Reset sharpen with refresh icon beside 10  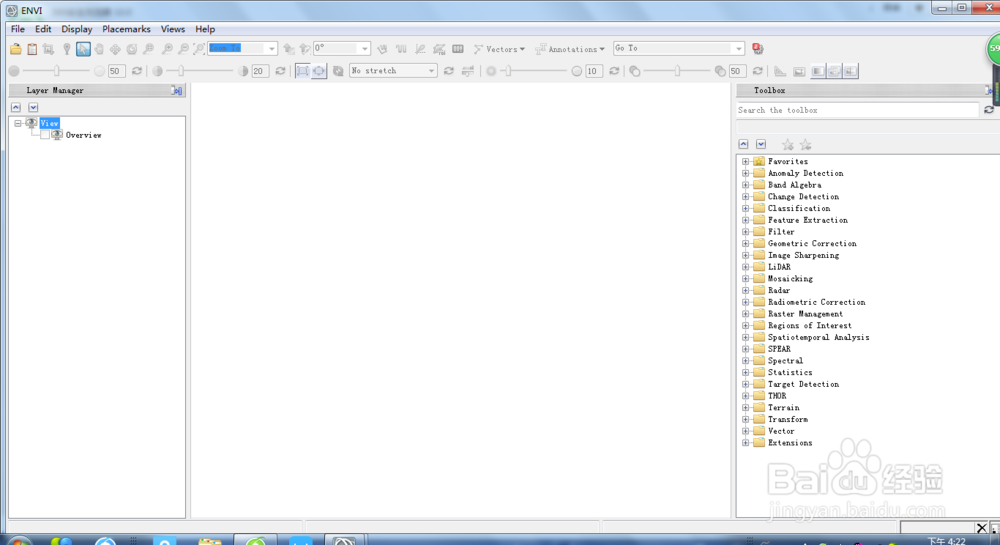614,71
